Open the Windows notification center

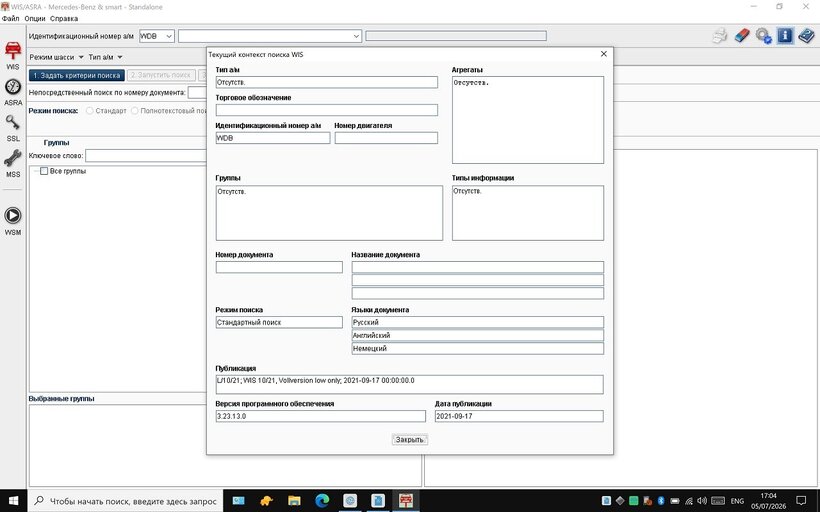[x=801, y=501]
